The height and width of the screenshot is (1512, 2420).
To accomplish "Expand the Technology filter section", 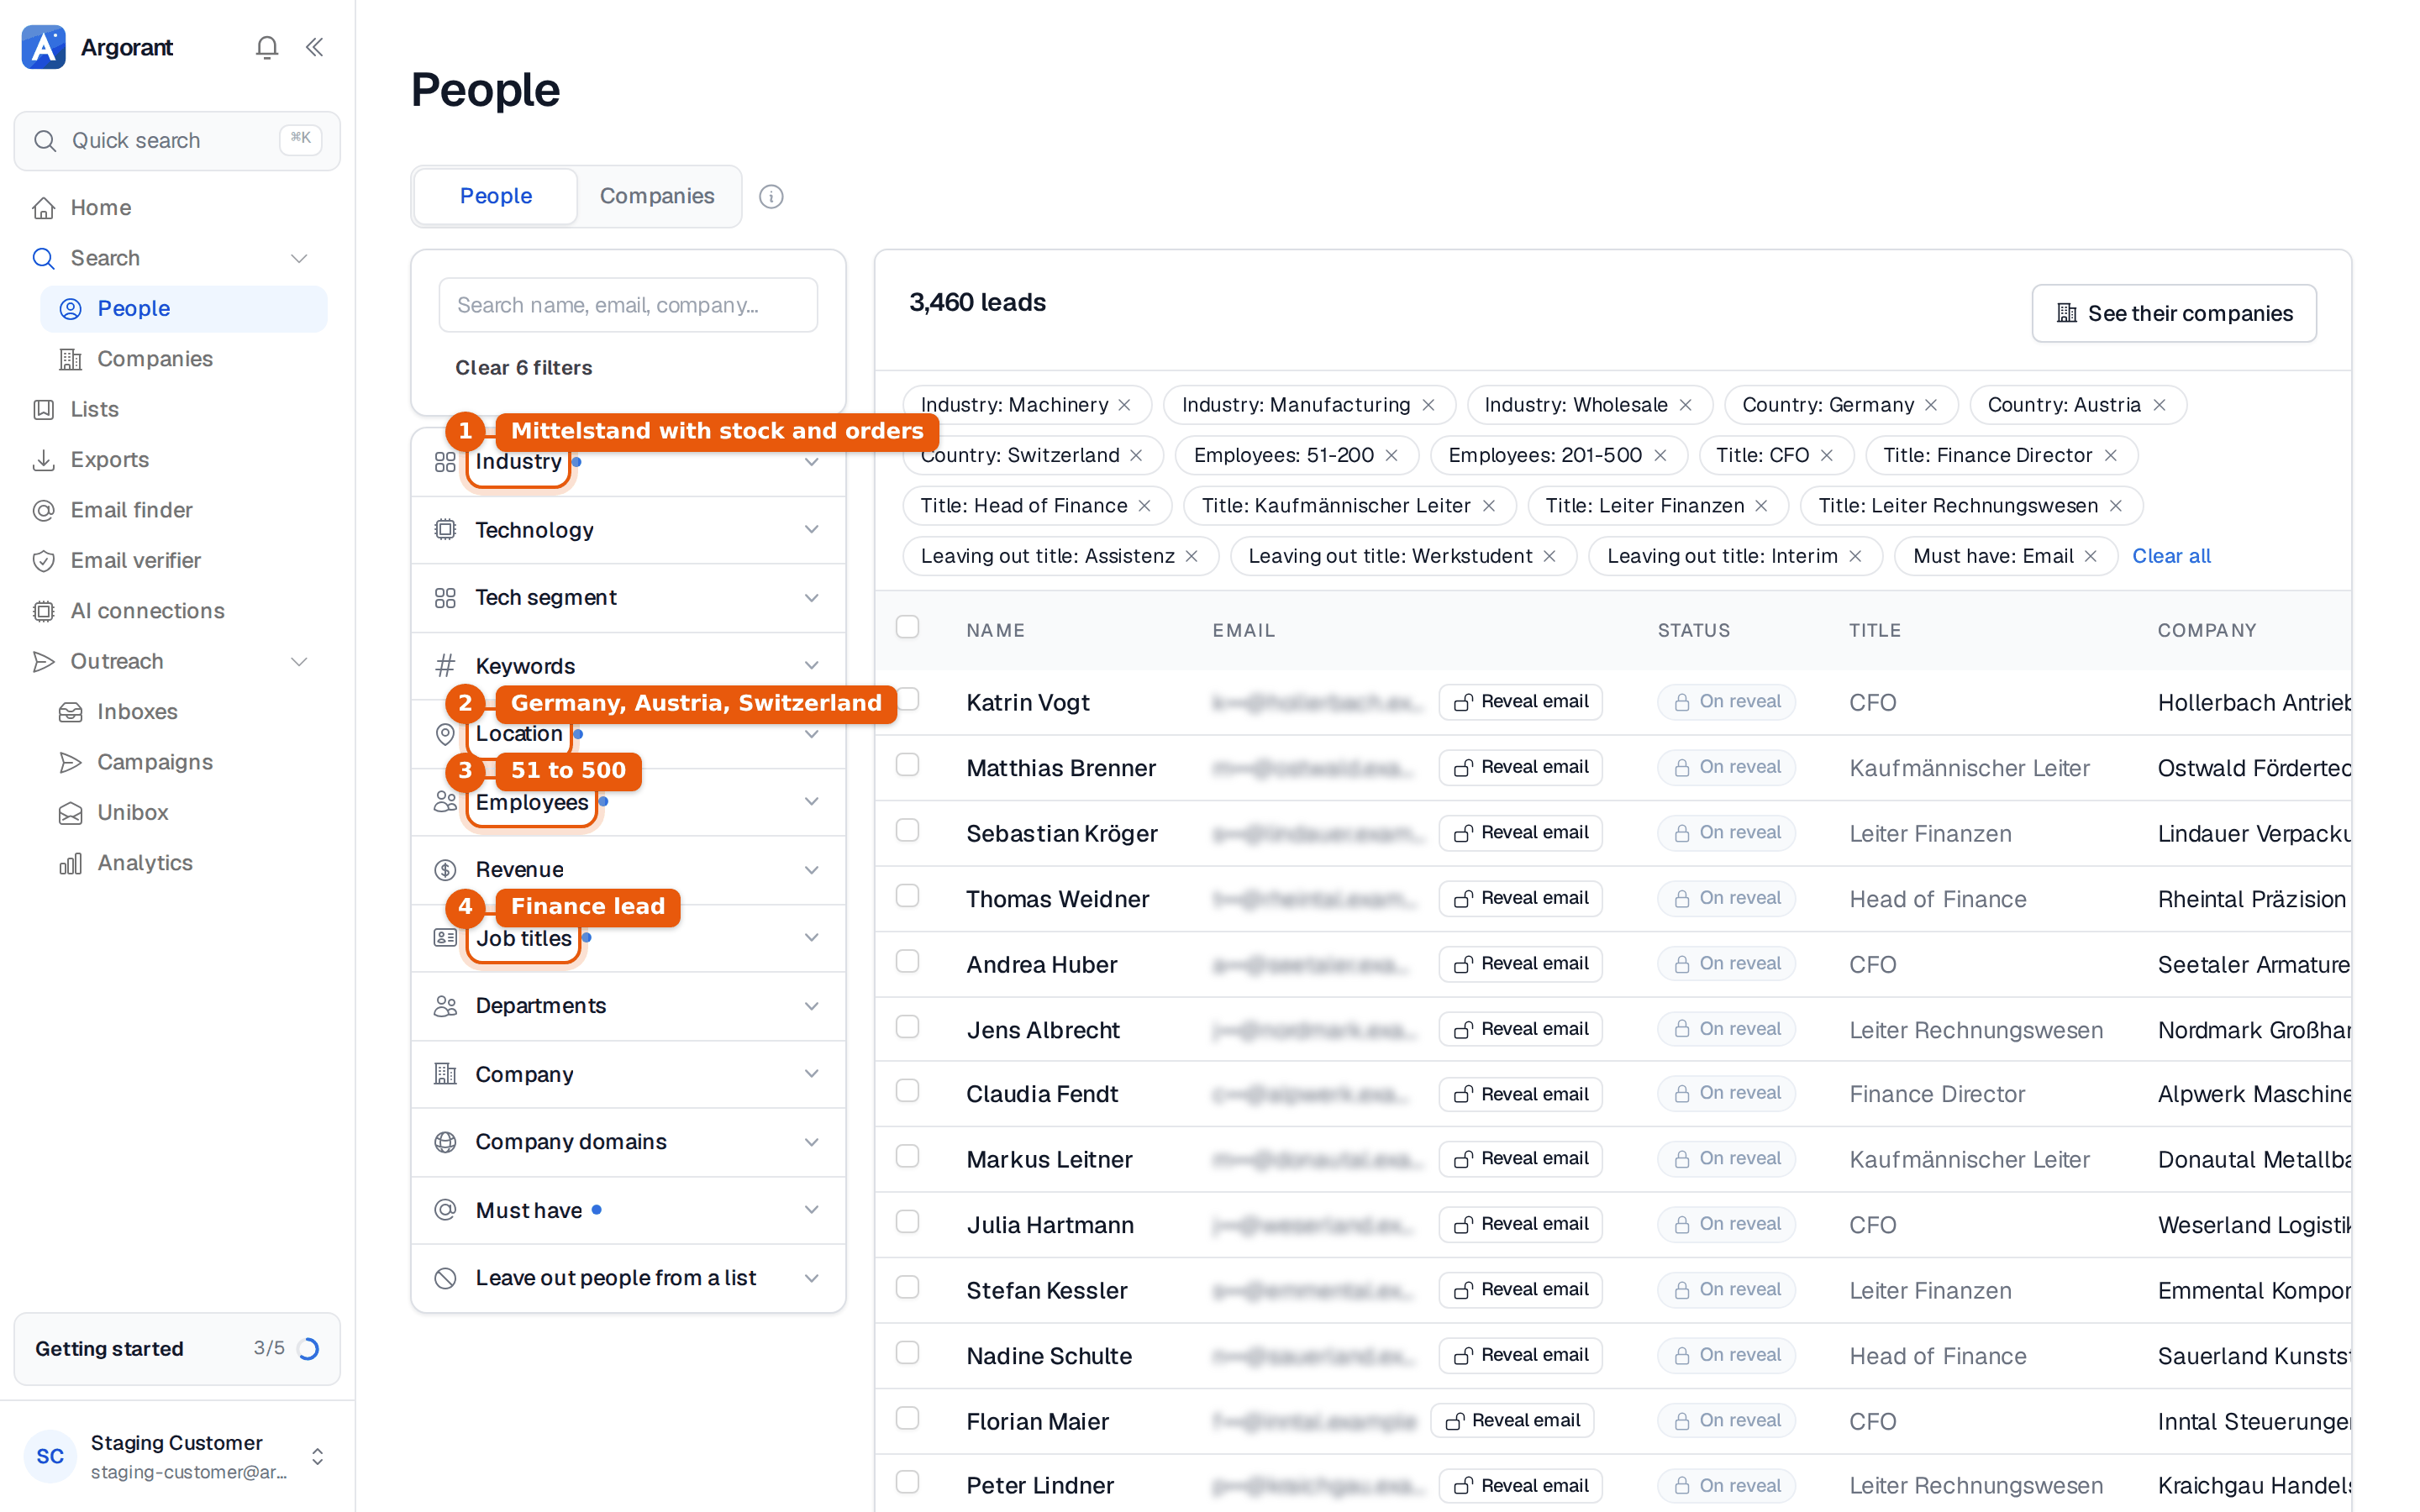I will 628,530.
